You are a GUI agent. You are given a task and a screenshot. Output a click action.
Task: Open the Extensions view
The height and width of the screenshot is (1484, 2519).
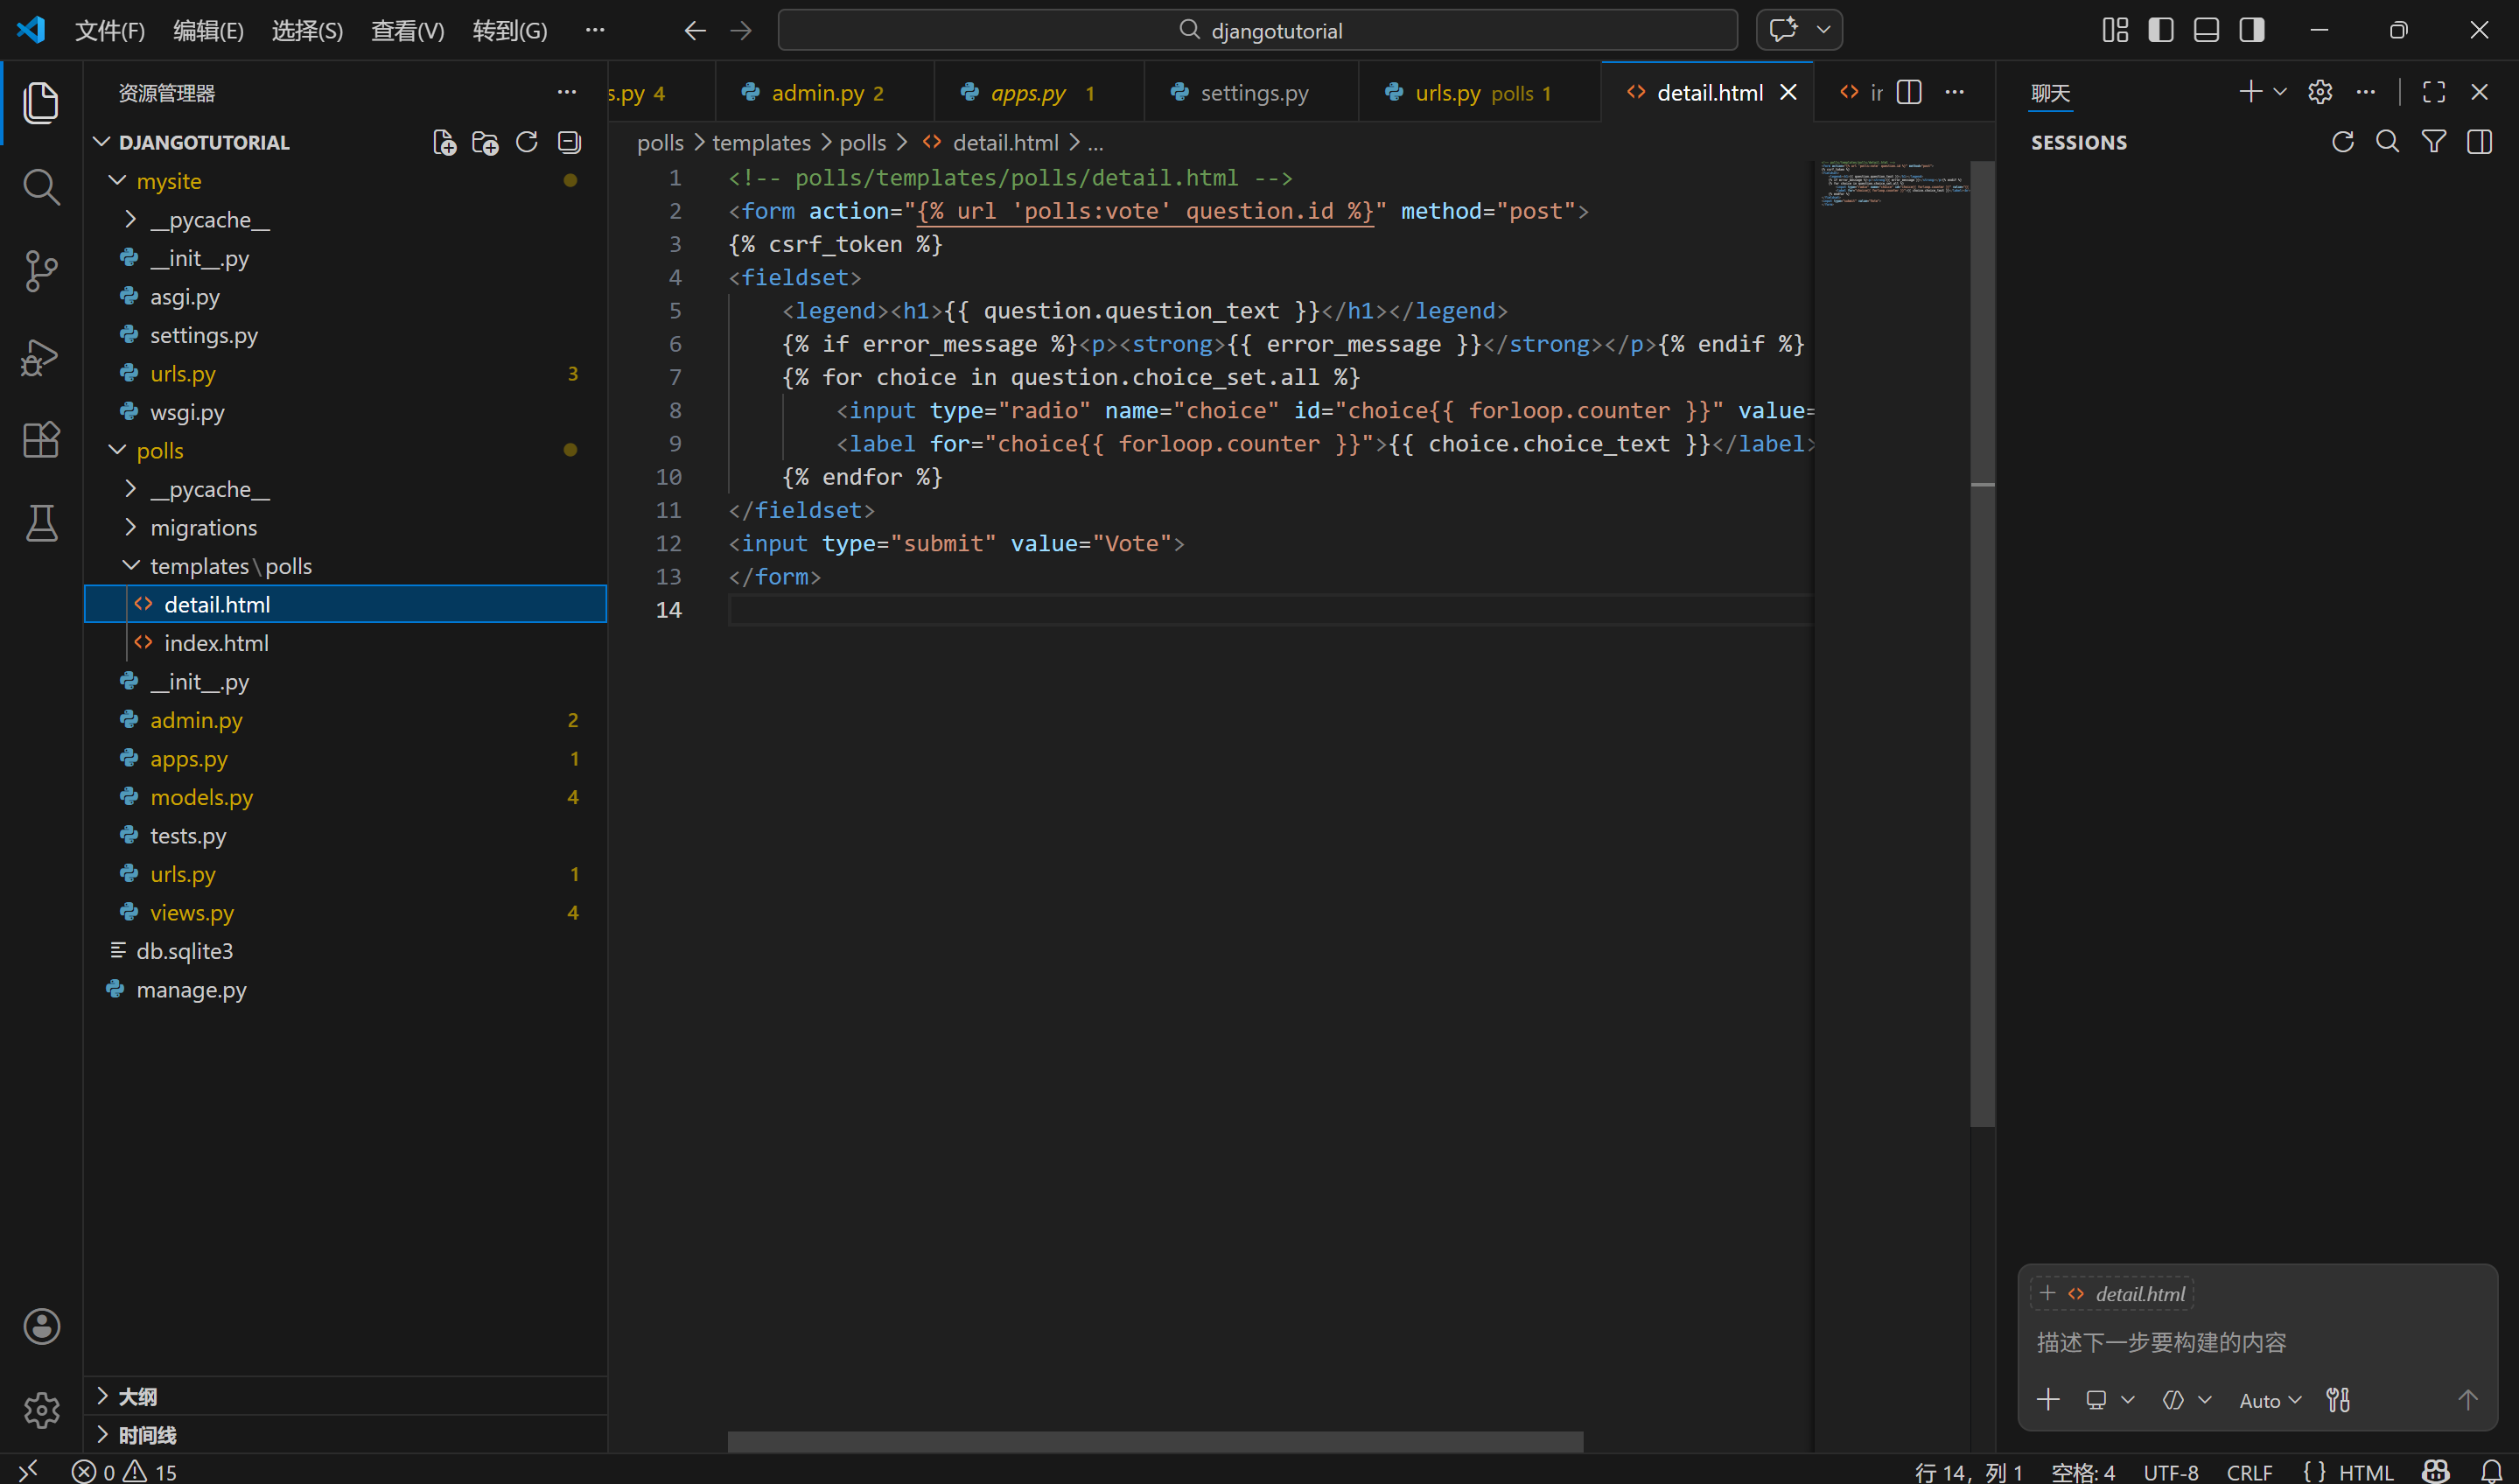point(41,439)
